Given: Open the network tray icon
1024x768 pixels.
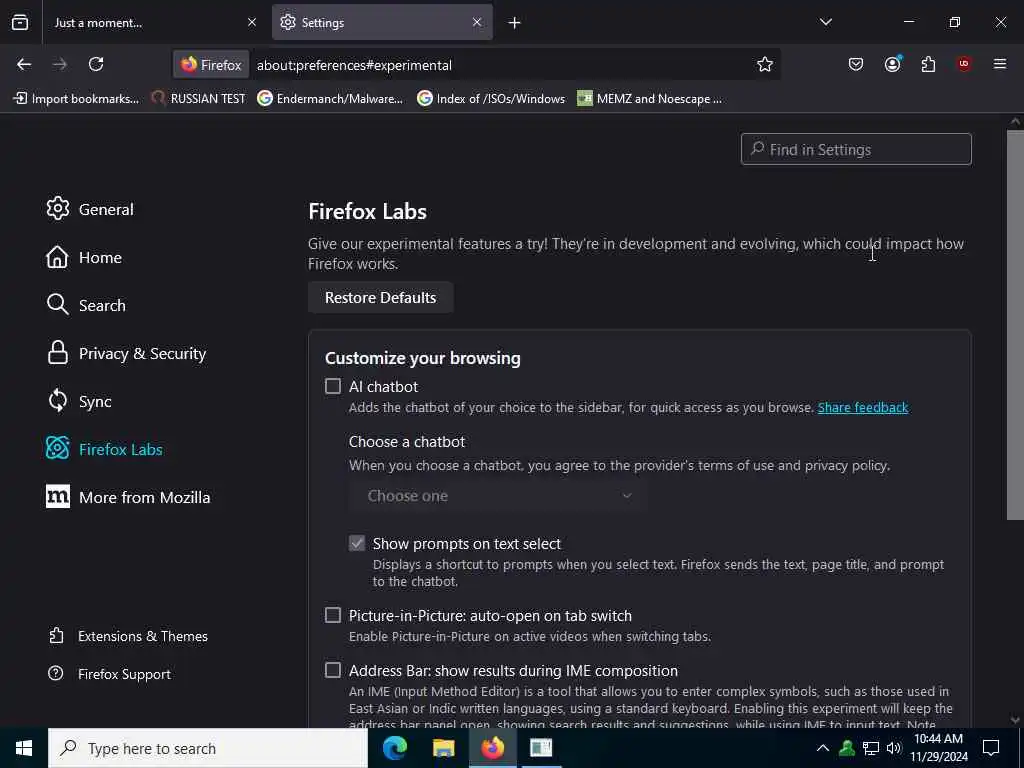Looking at the screenshot, I should (871, 748).
